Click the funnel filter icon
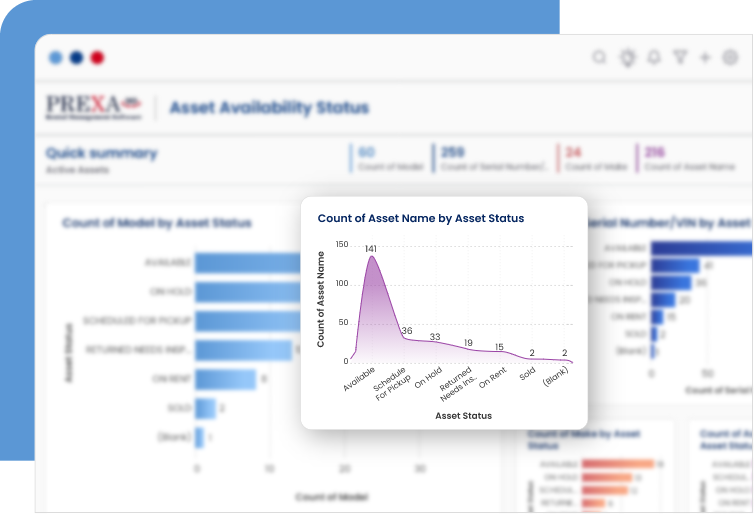 pos(680,58)
